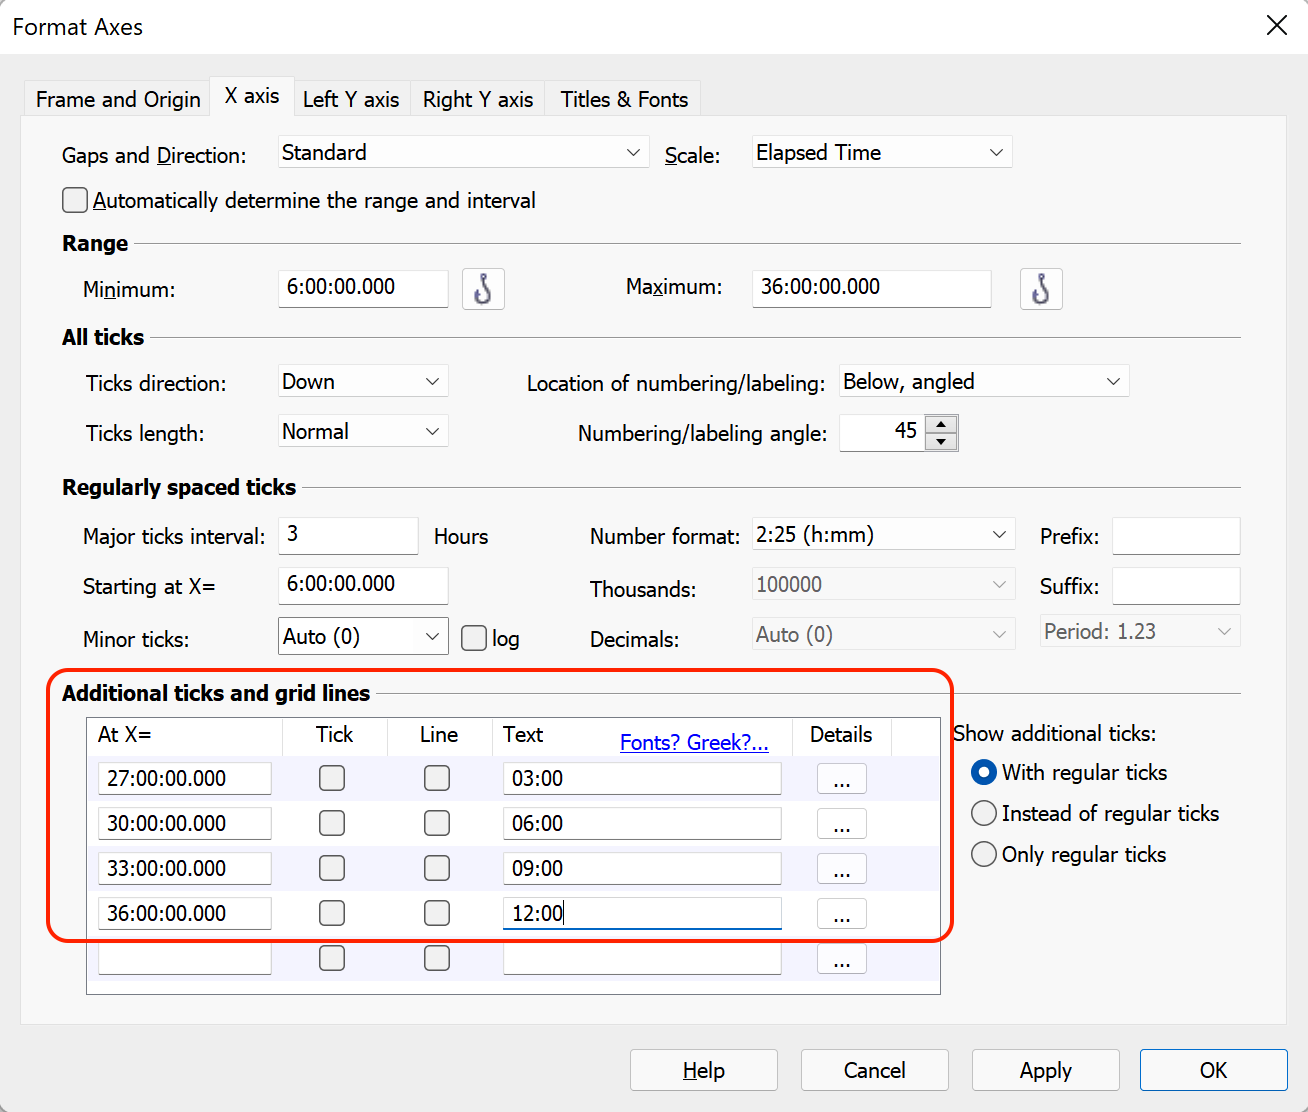Switch to Frame and Origin tab
This screenshot has height=1112, width=1308.
tap(118, 99)
